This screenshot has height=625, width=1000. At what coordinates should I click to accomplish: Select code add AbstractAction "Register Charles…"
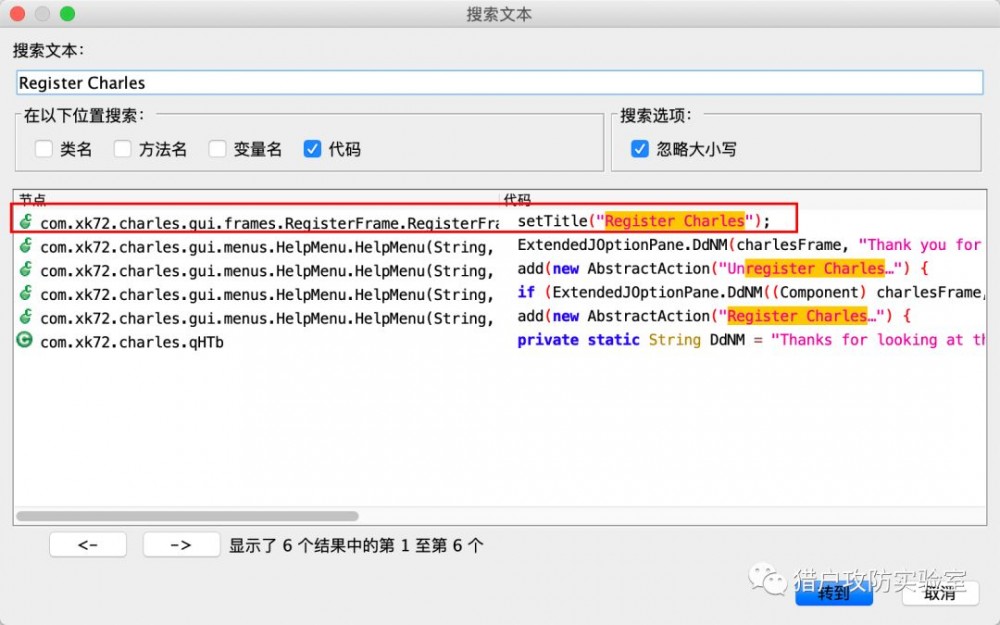(x=714, y=316)
